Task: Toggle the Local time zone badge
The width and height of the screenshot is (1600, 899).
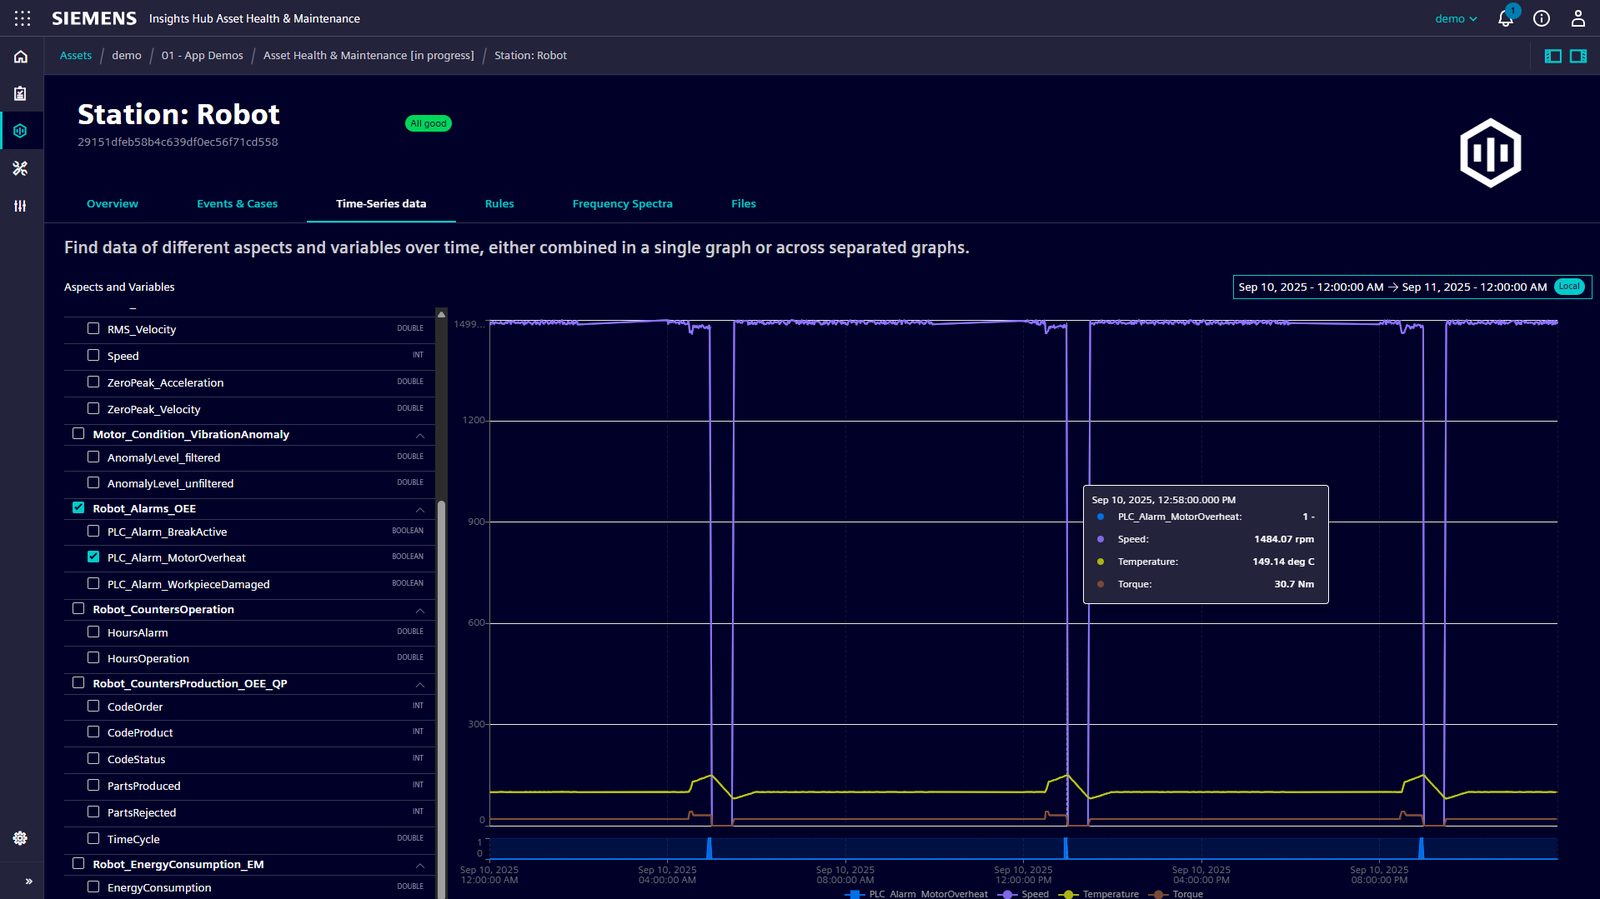Action: (x=1570, y=287)
